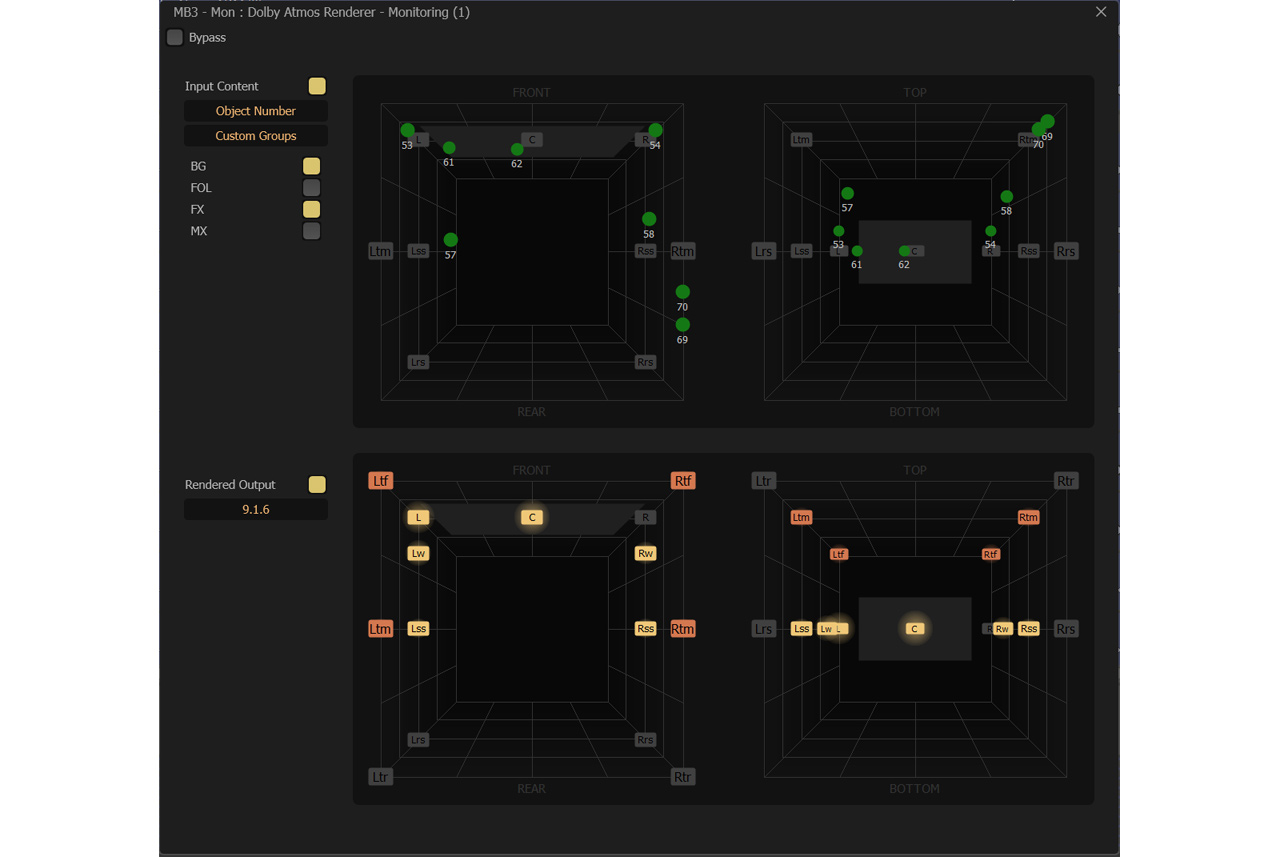
Task: Click the Lw speaker in Rendered Output front view
Action: (418, 553)
